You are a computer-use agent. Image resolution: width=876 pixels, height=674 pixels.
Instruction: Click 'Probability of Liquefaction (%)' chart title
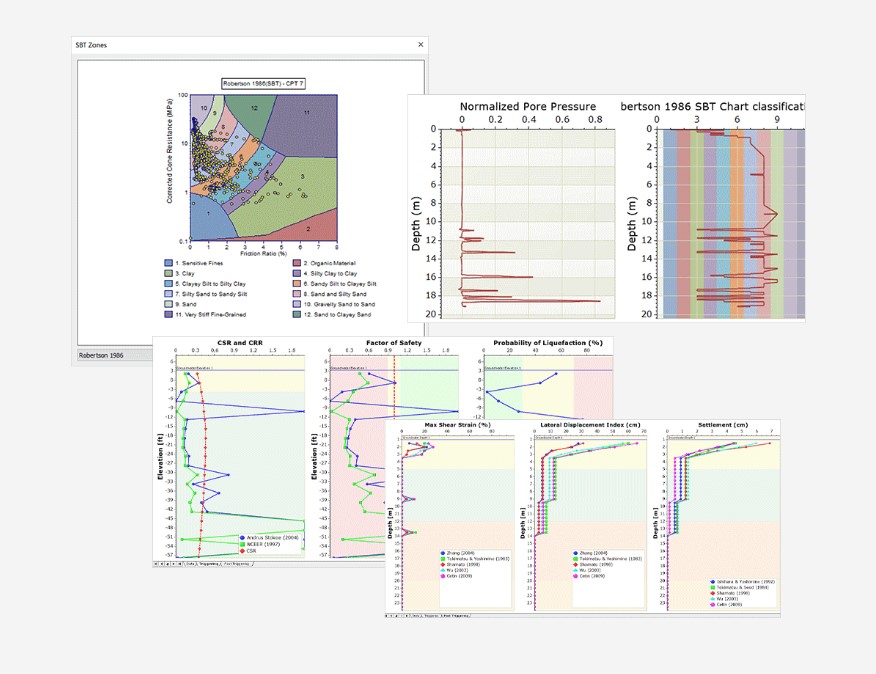[x=548, y=343]
